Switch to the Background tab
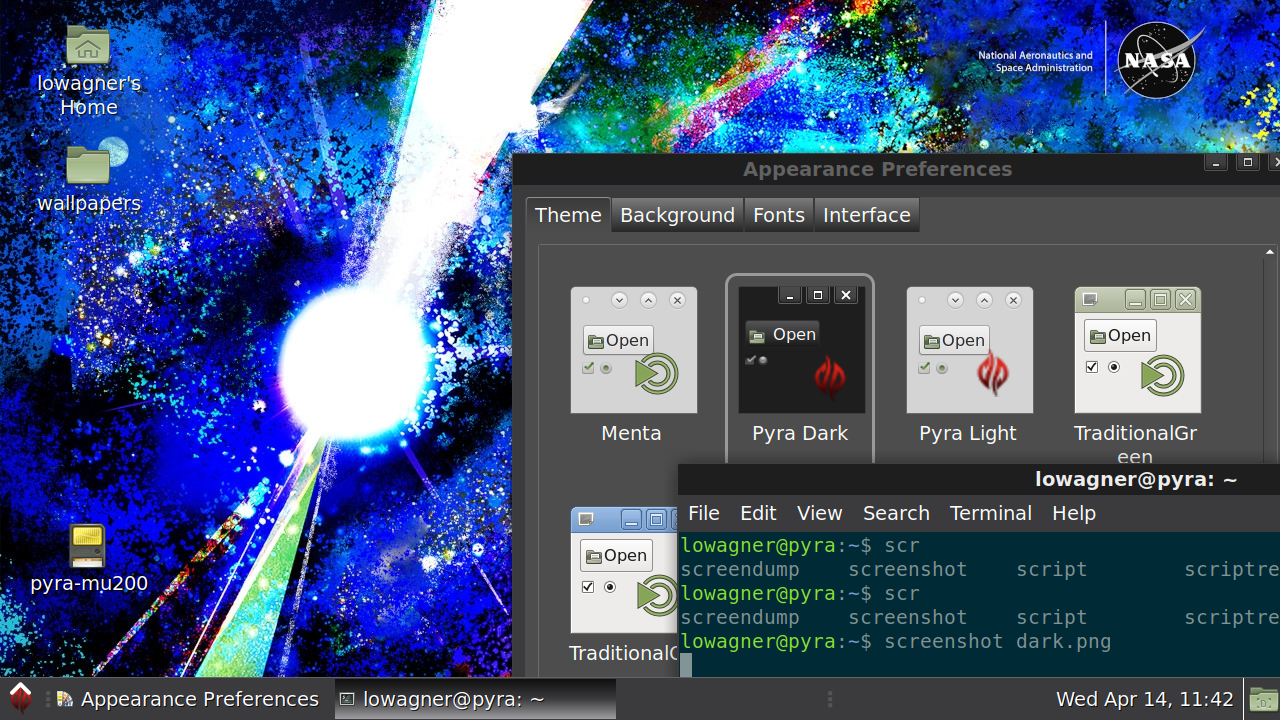1280x720 pixels. pyautogui.click(x=677, y=215)
